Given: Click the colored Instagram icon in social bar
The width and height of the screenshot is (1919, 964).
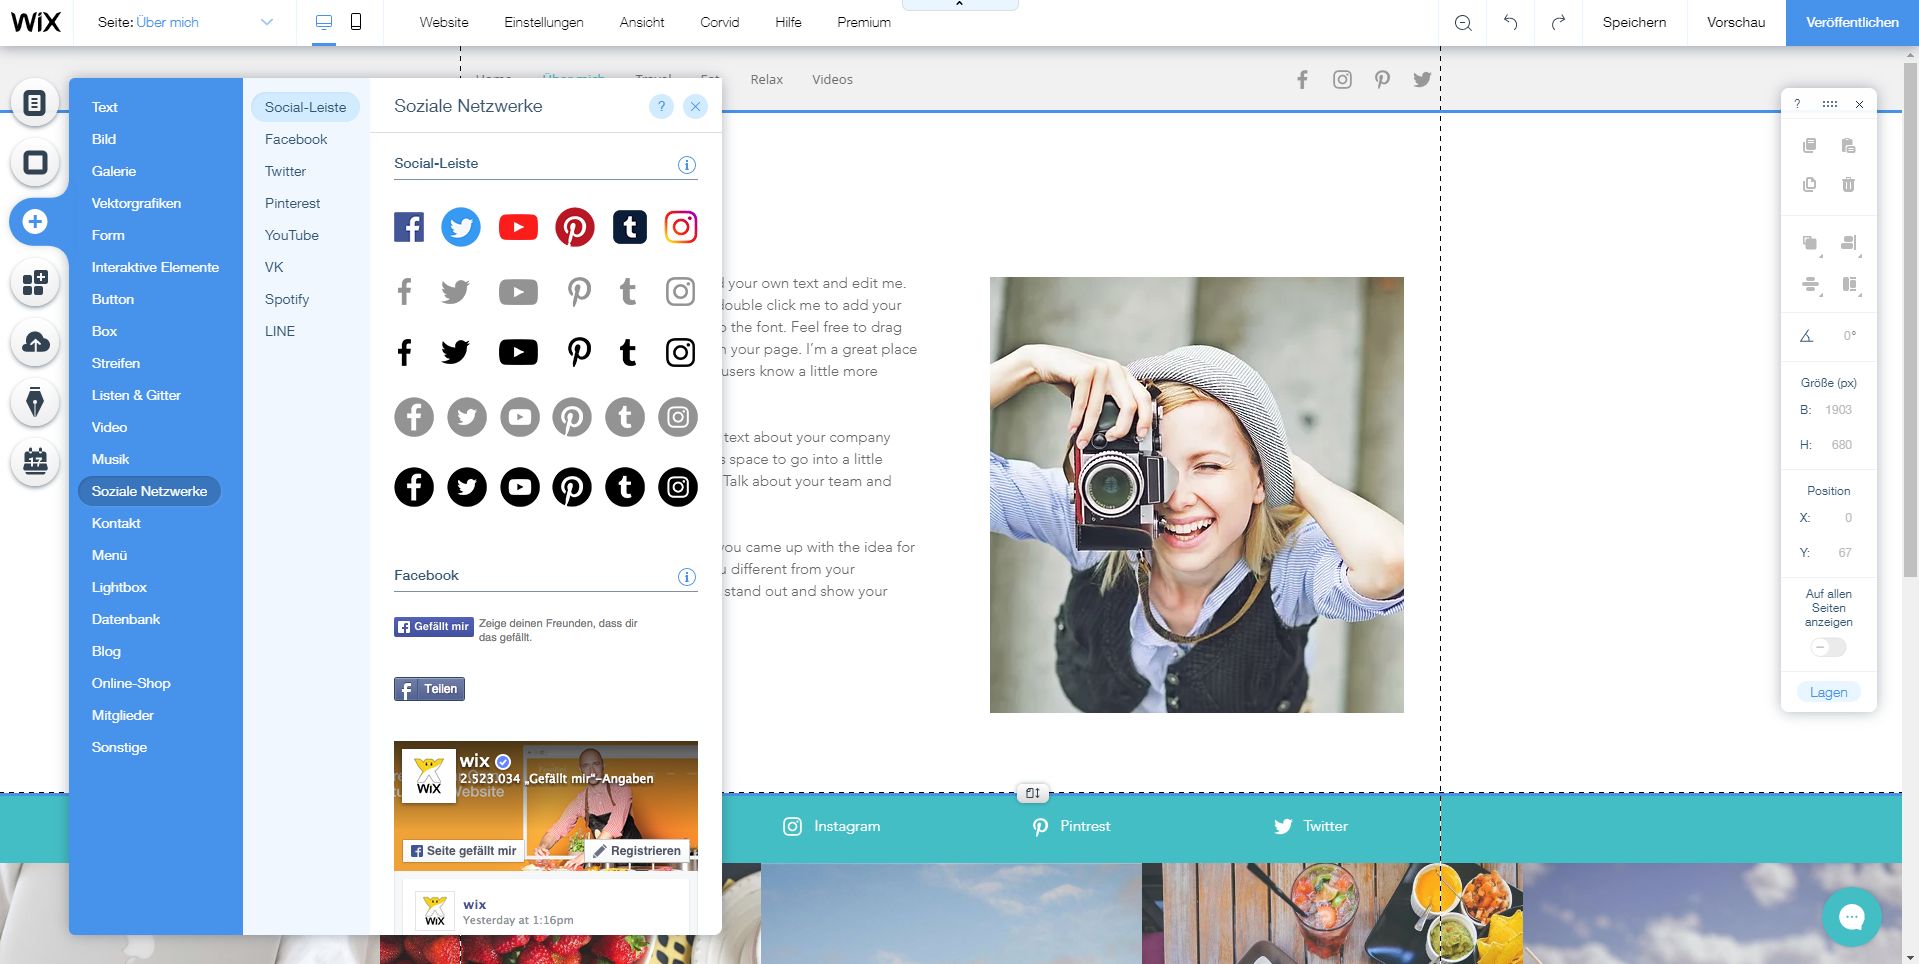Looking at the screenshot, I should tap(681, 227).
